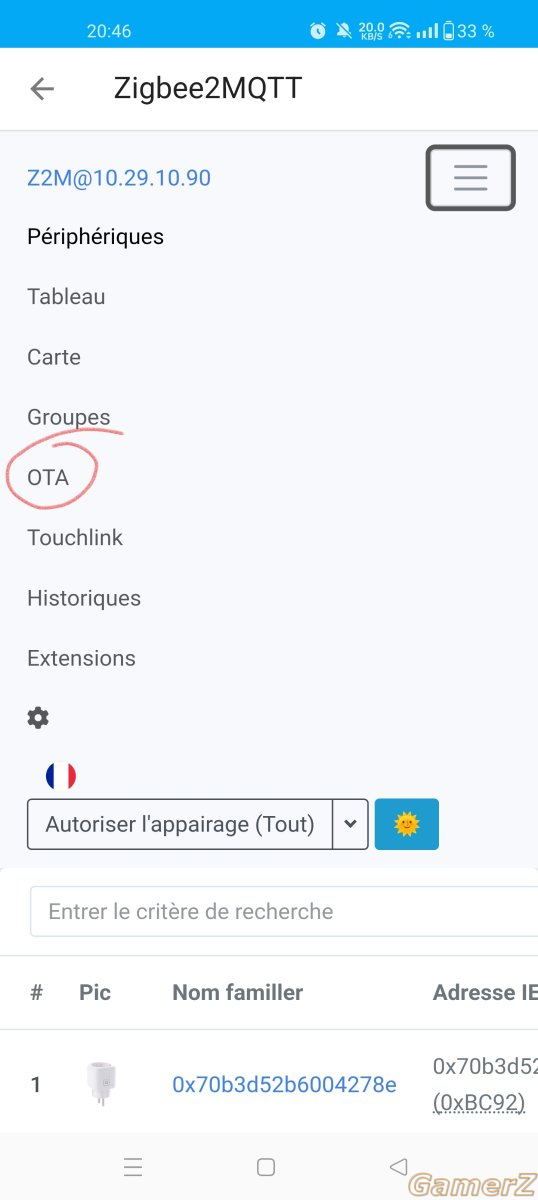Tap the back arrow beside Zigbee2MQTT
Image resolution: width=538 pixels, height=1200 pixels.
(42, 88)
